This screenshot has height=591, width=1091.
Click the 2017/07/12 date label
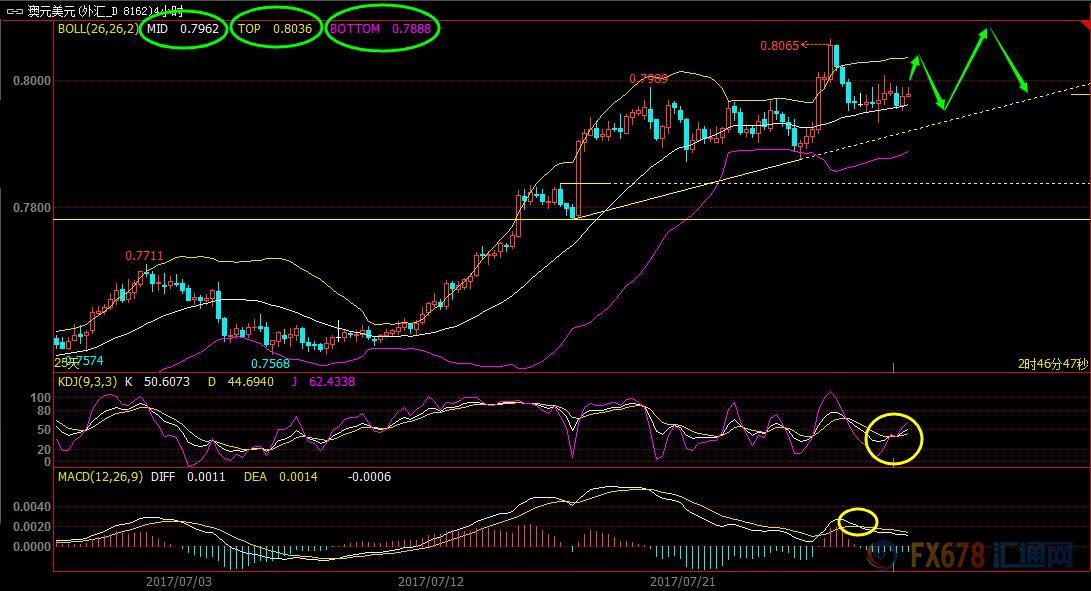(431, 580)
